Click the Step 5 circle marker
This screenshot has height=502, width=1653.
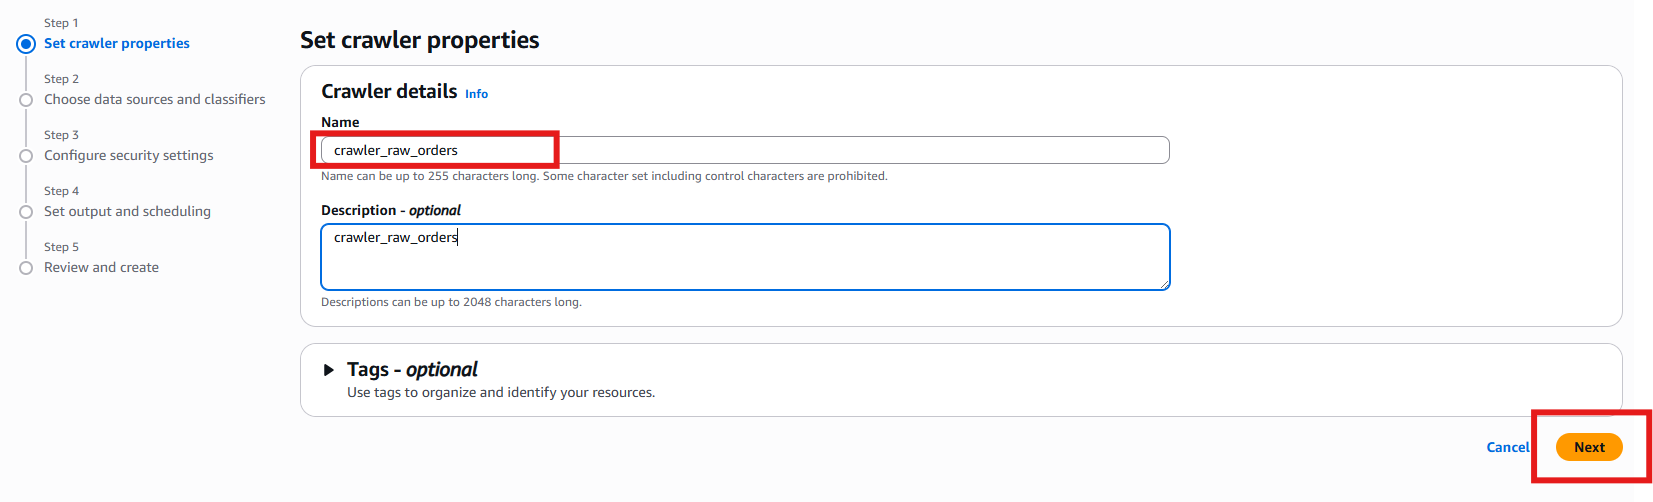[26, 268]
